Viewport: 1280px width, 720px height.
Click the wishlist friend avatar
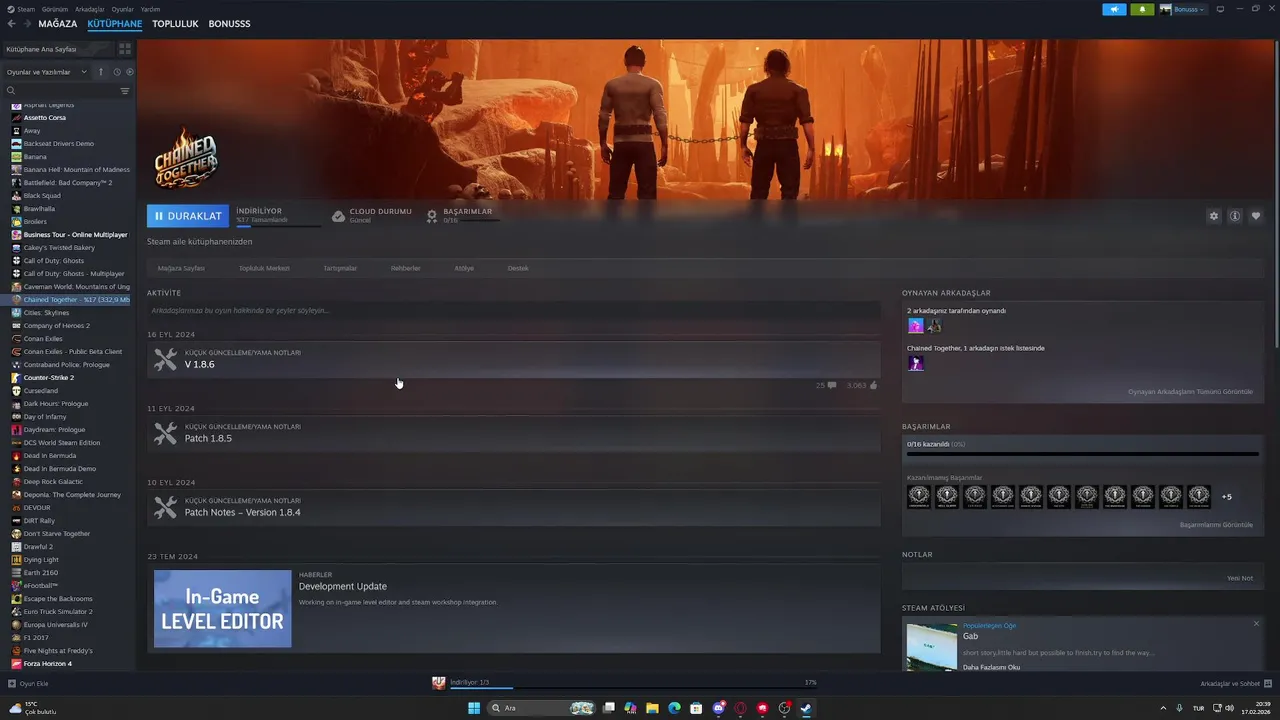click(x=916, y=363)
